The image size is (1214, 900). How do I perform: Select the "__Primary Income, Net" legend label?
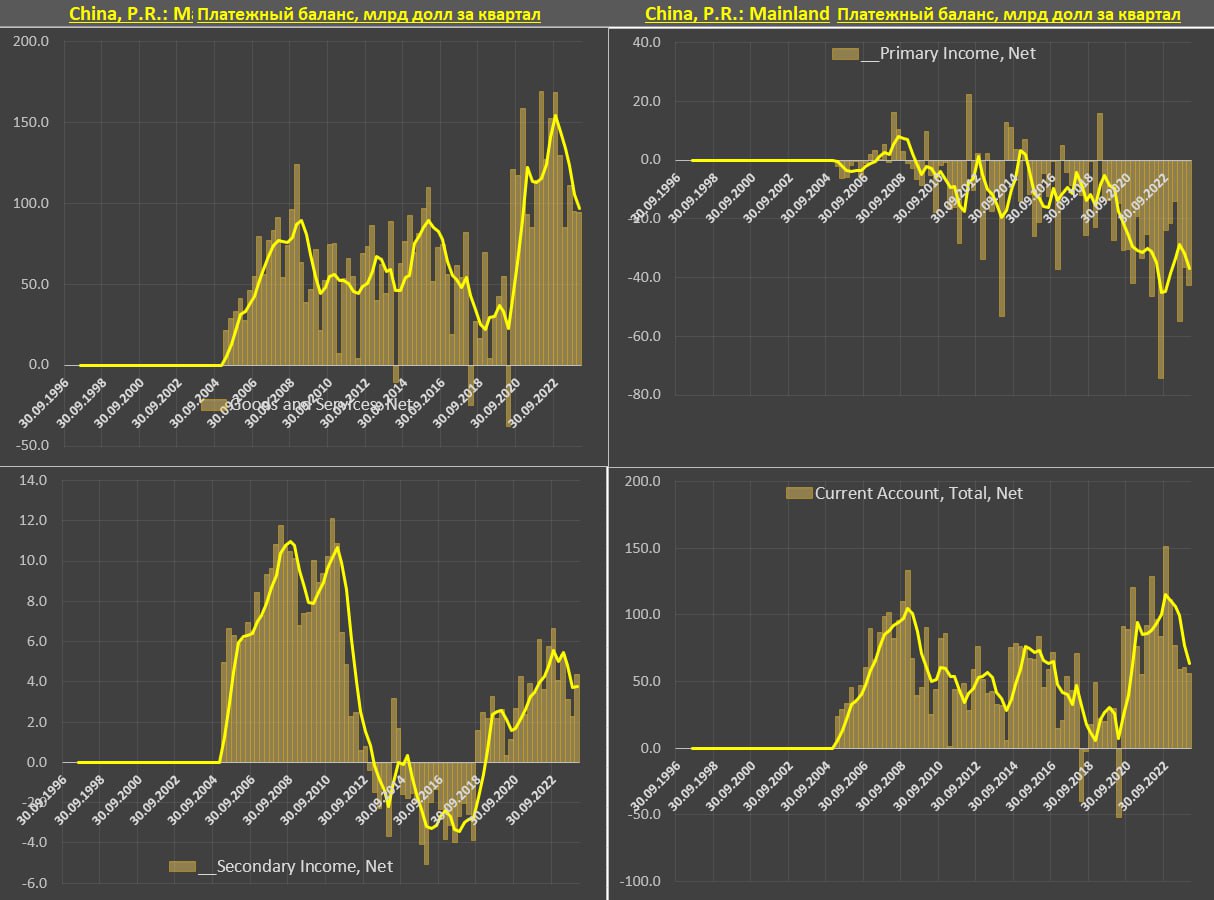[x=948, y=54]
